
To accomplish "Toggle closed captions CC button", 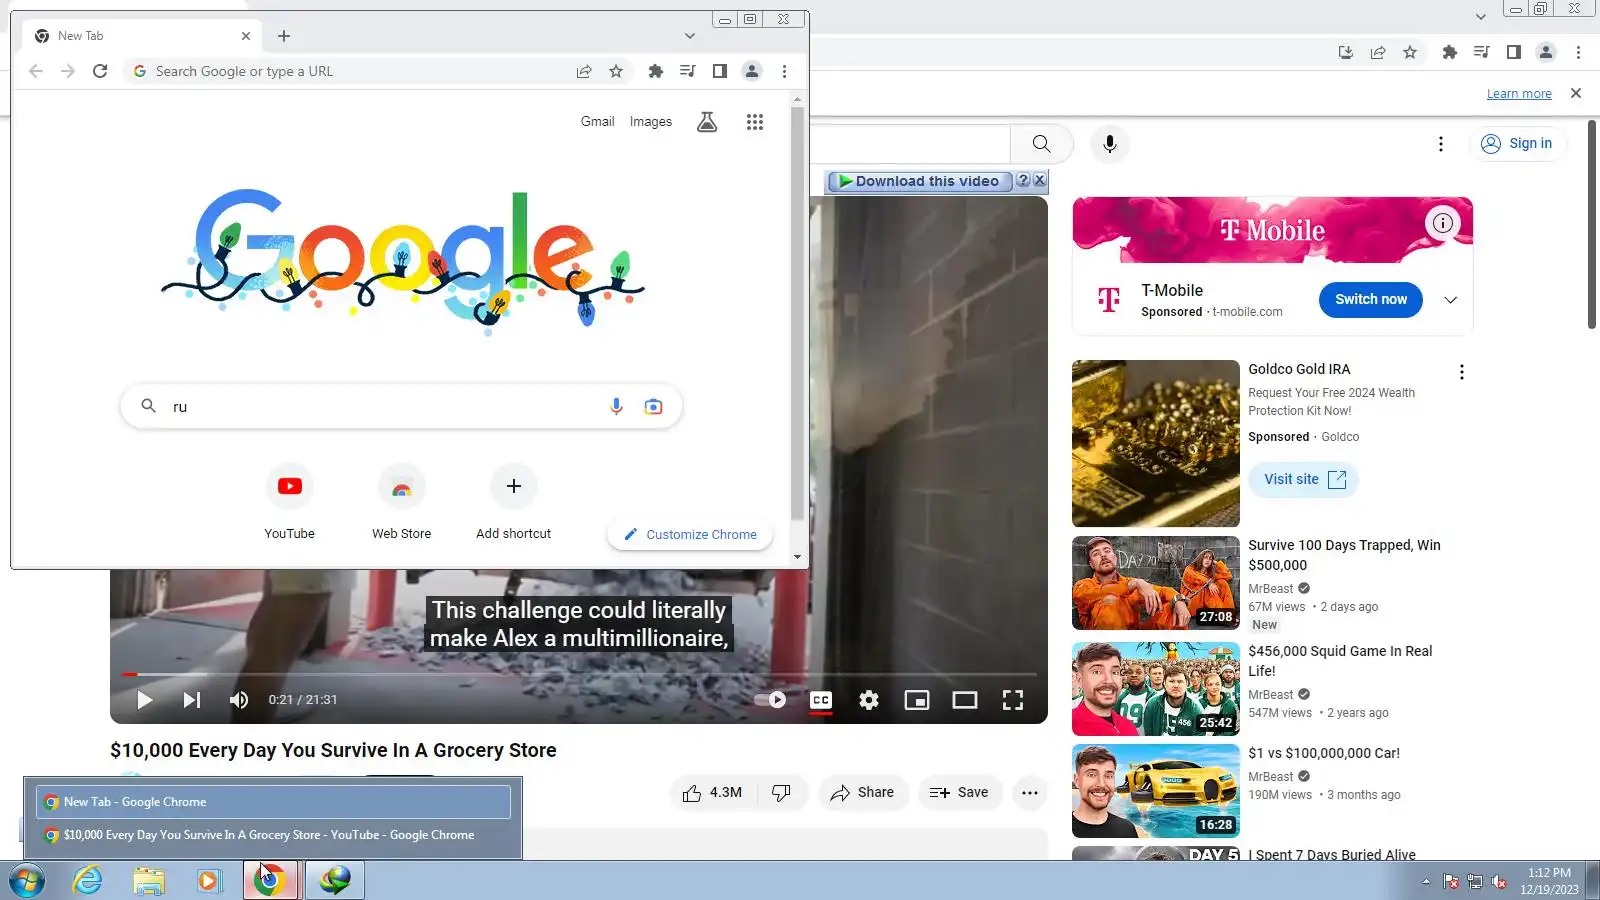I will pos(821,700).
